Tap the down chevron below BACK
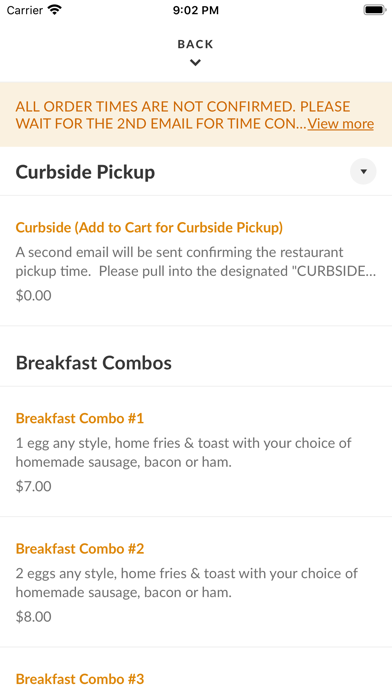 195,63
